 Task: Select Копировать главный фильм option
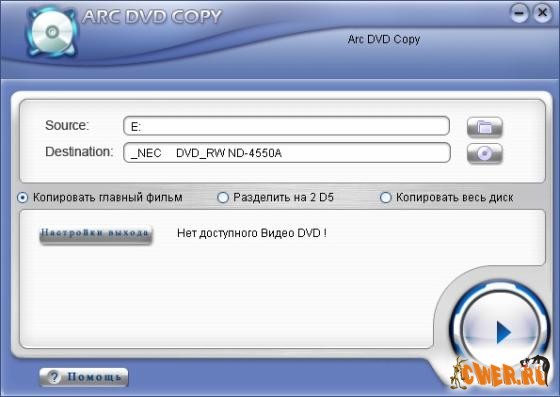point(100,197)
